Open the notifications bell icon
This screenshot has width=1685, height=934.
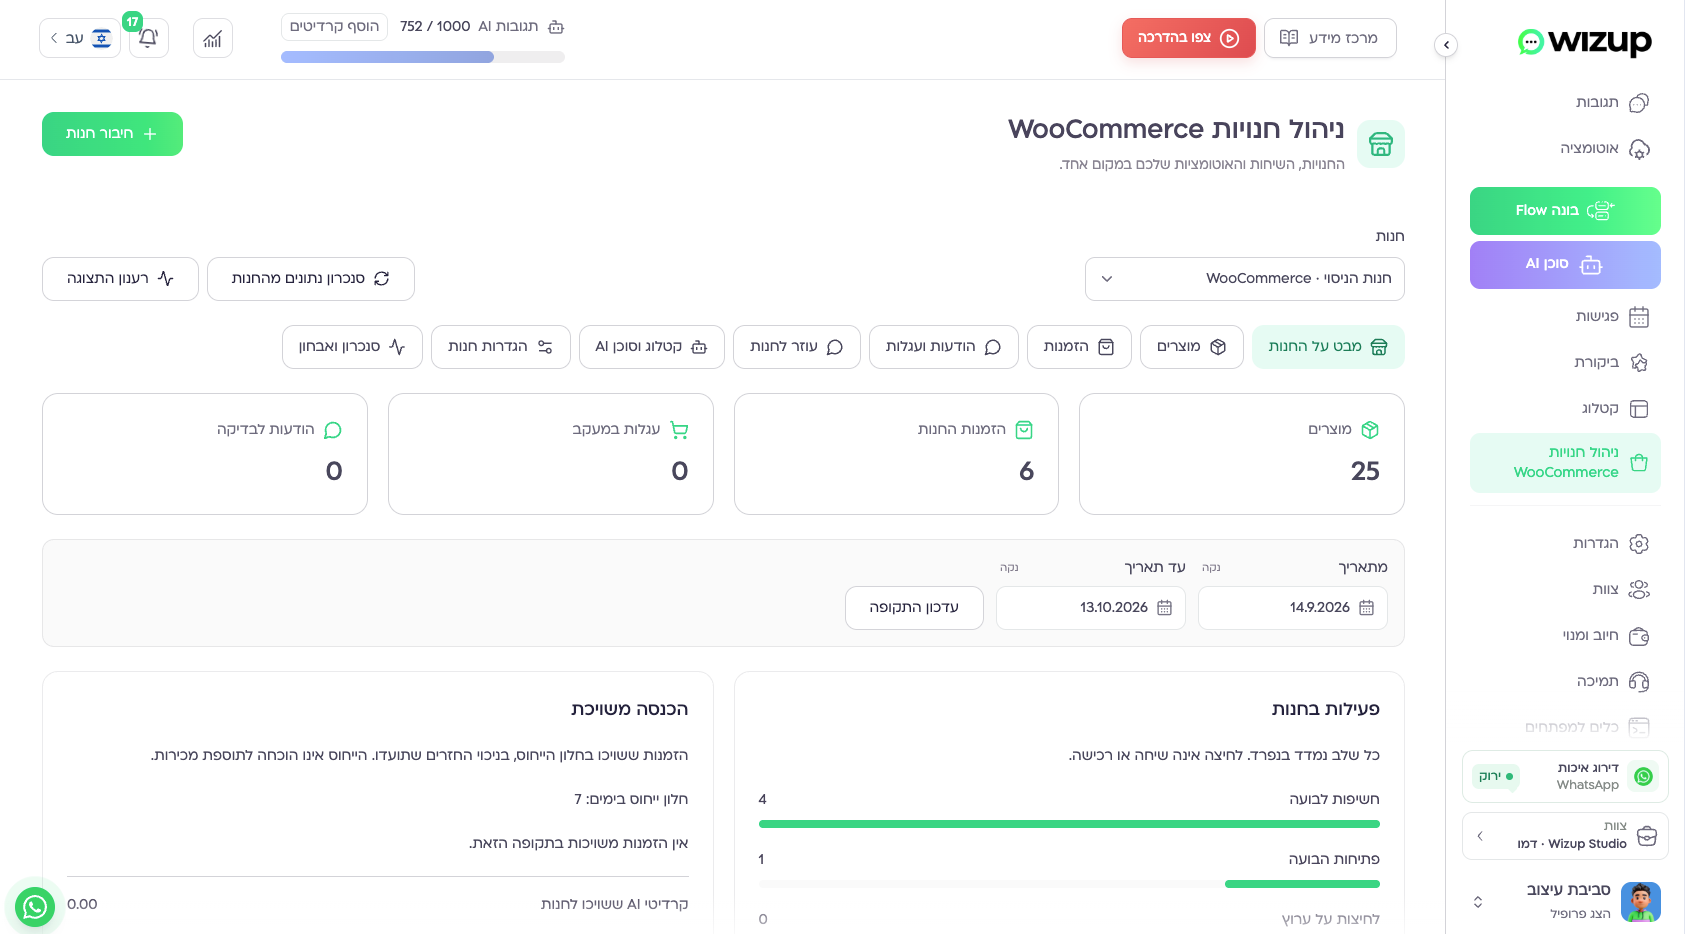pyautogui.click(x=148, y=38)
